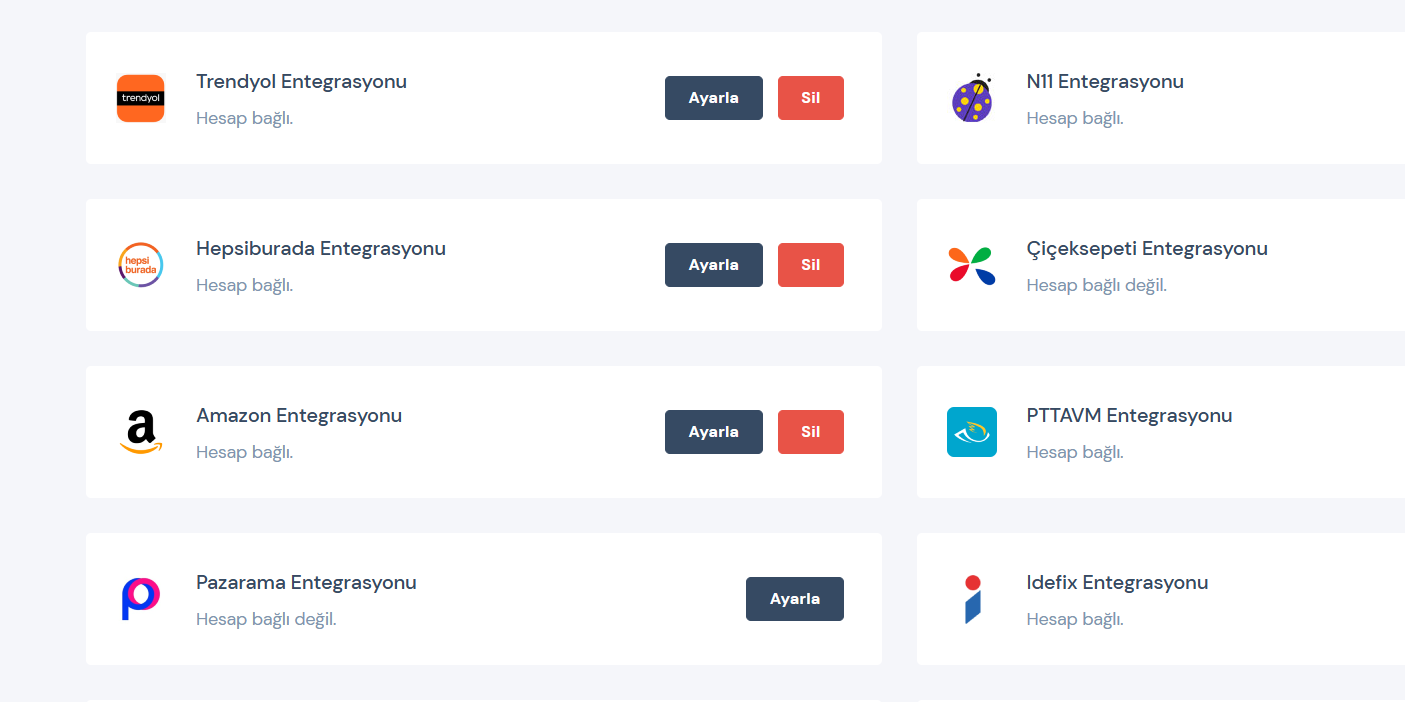Click the Pazarama logo icon
The image size is (1405, 702).
[x=140, y=599]
